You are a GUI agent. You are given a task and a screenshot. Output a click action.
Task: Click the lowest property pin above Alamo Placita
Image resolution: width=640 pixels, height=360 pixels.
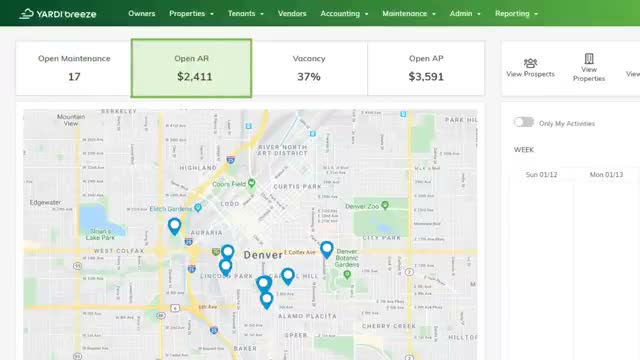[267, 300]
